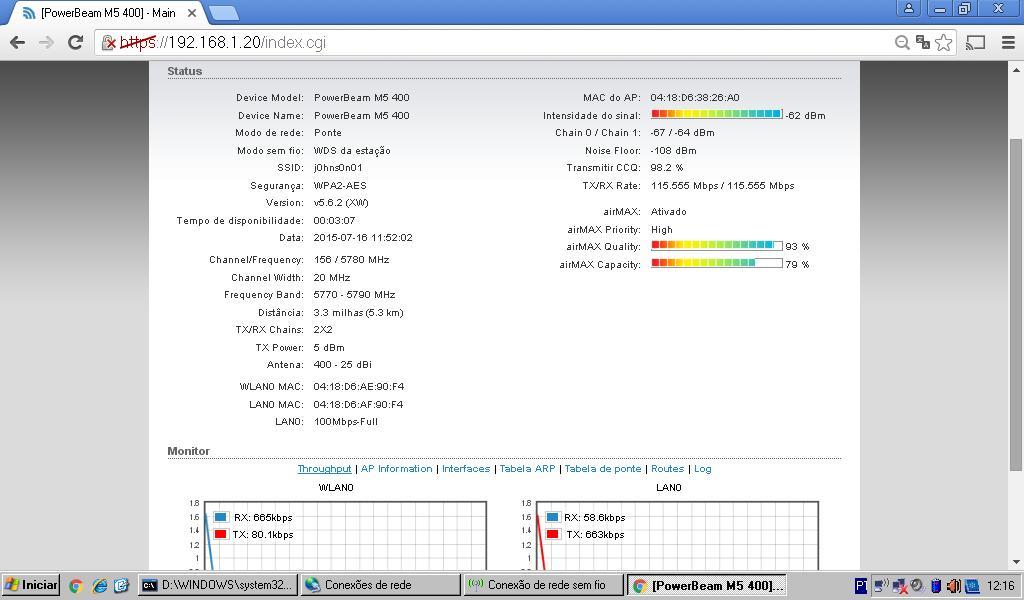1024x600 pixels.
Task: Reload the PowerBeam status page
Action: (x=75, y=42)
